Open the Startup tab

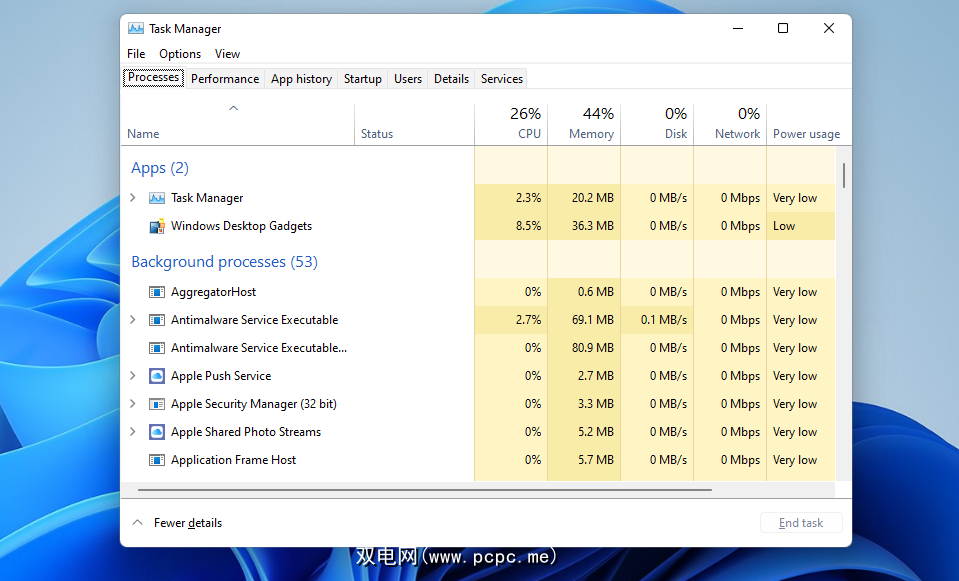tap(362, 79)
